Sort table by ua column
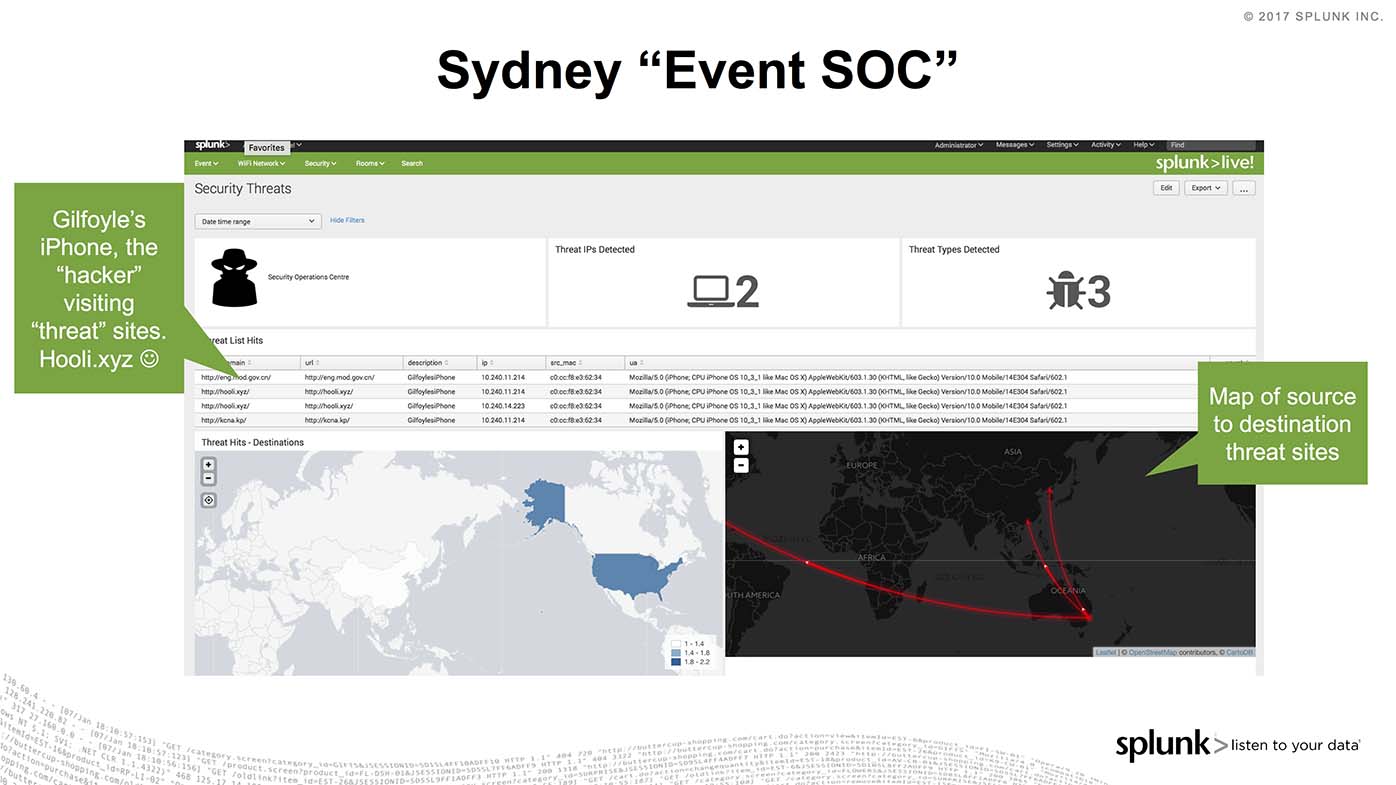The image size is (1396, 785). tap(636, 362)
